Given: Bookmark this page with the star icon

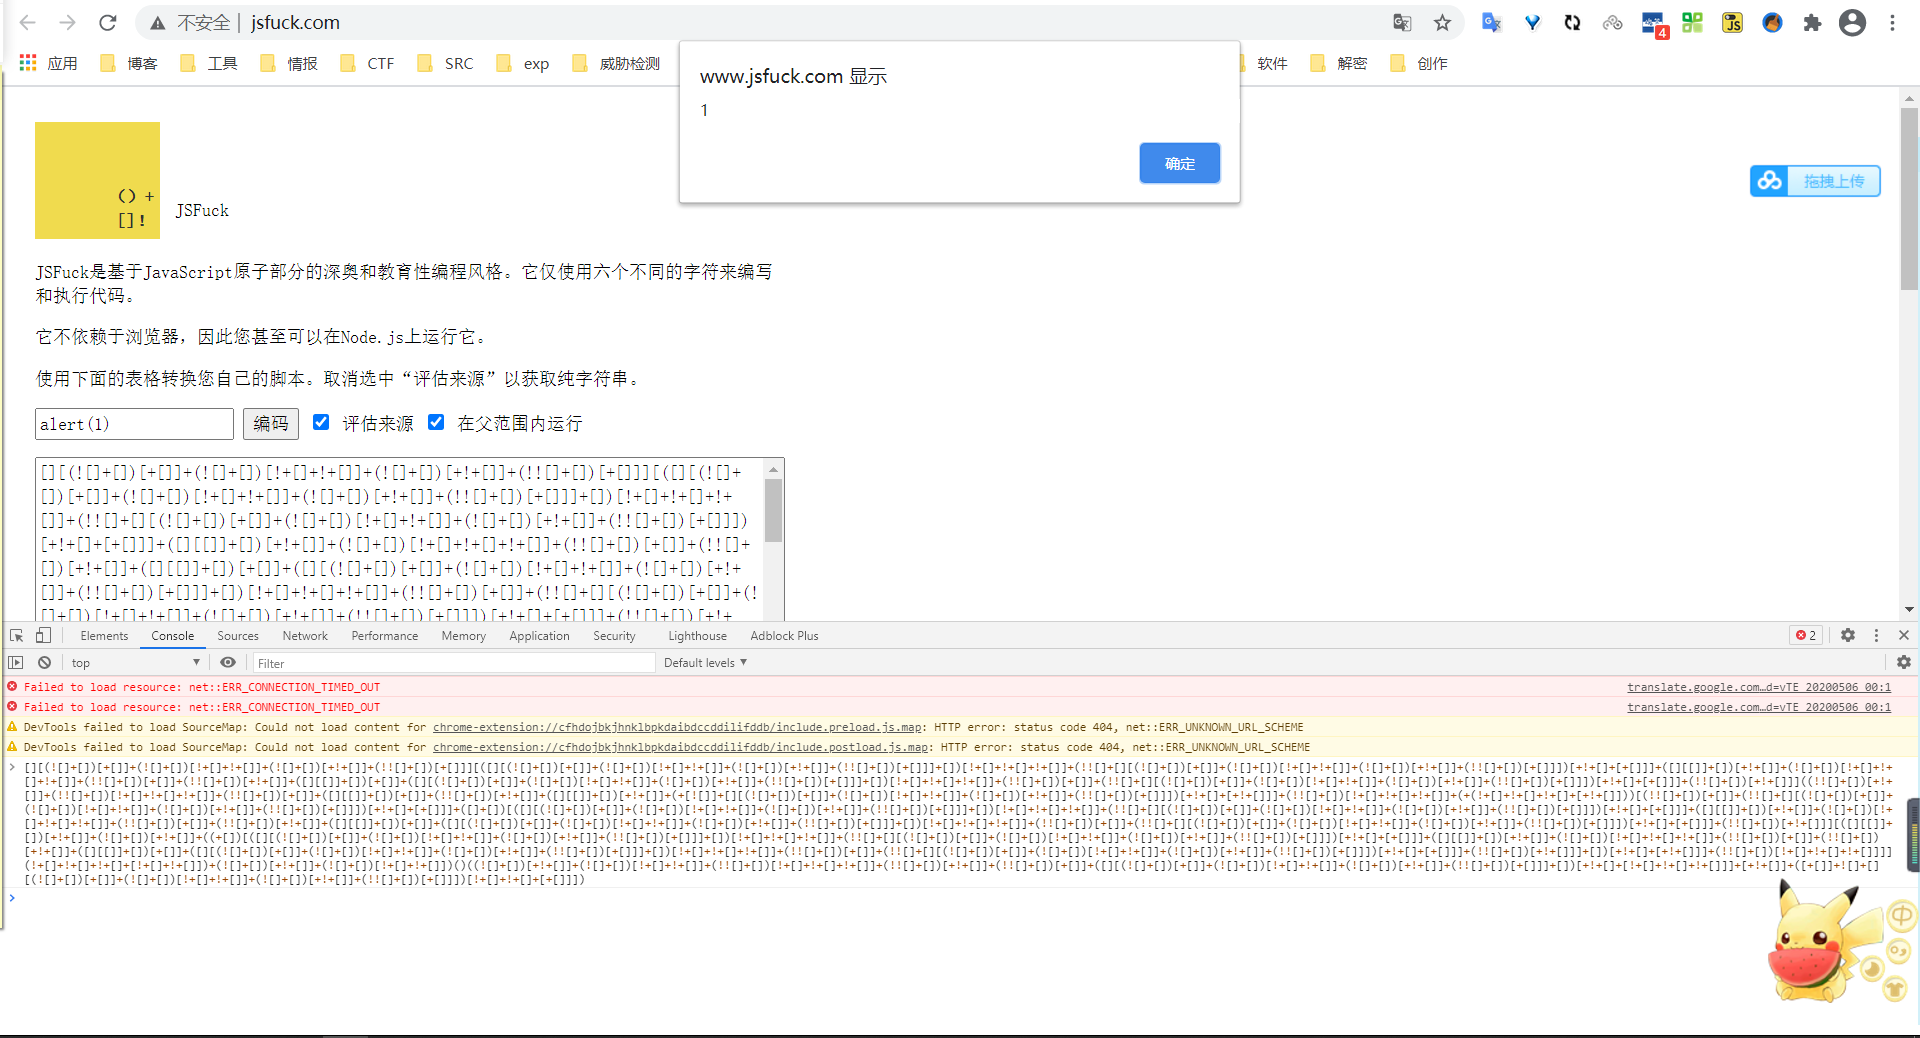Looking at the screenshot, I should (1442, 22).
